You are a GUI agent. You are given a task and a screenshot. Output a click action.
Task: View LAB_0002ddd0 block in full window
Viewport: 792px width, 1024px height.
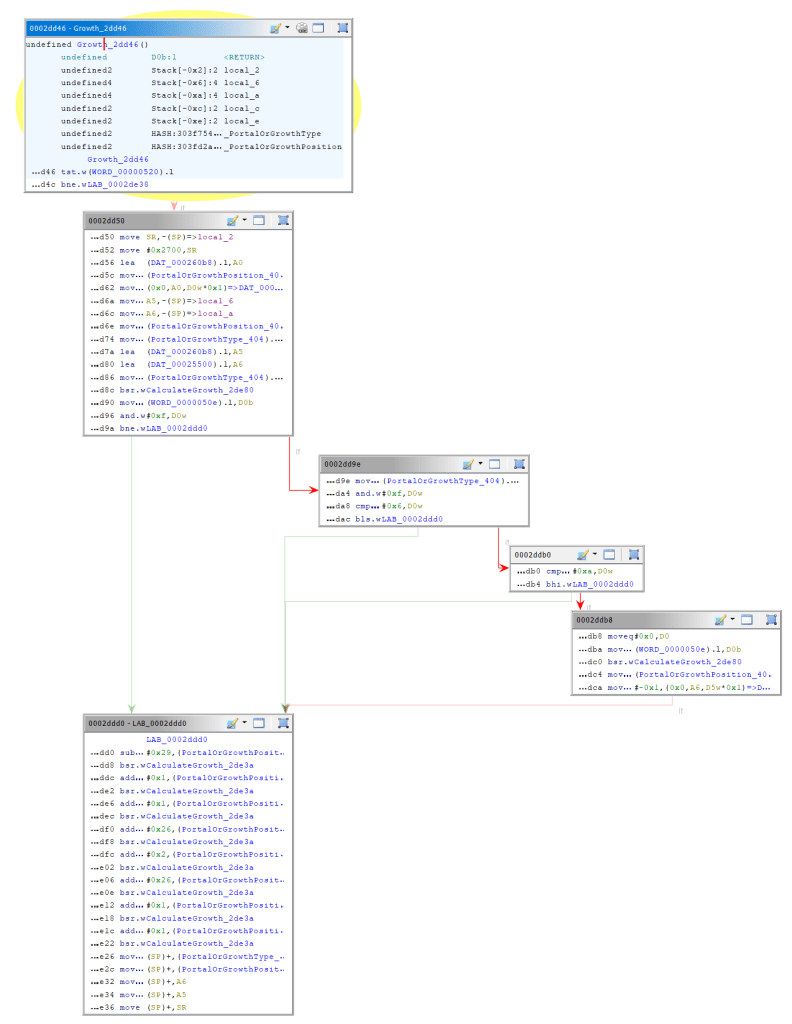(258, 722)
